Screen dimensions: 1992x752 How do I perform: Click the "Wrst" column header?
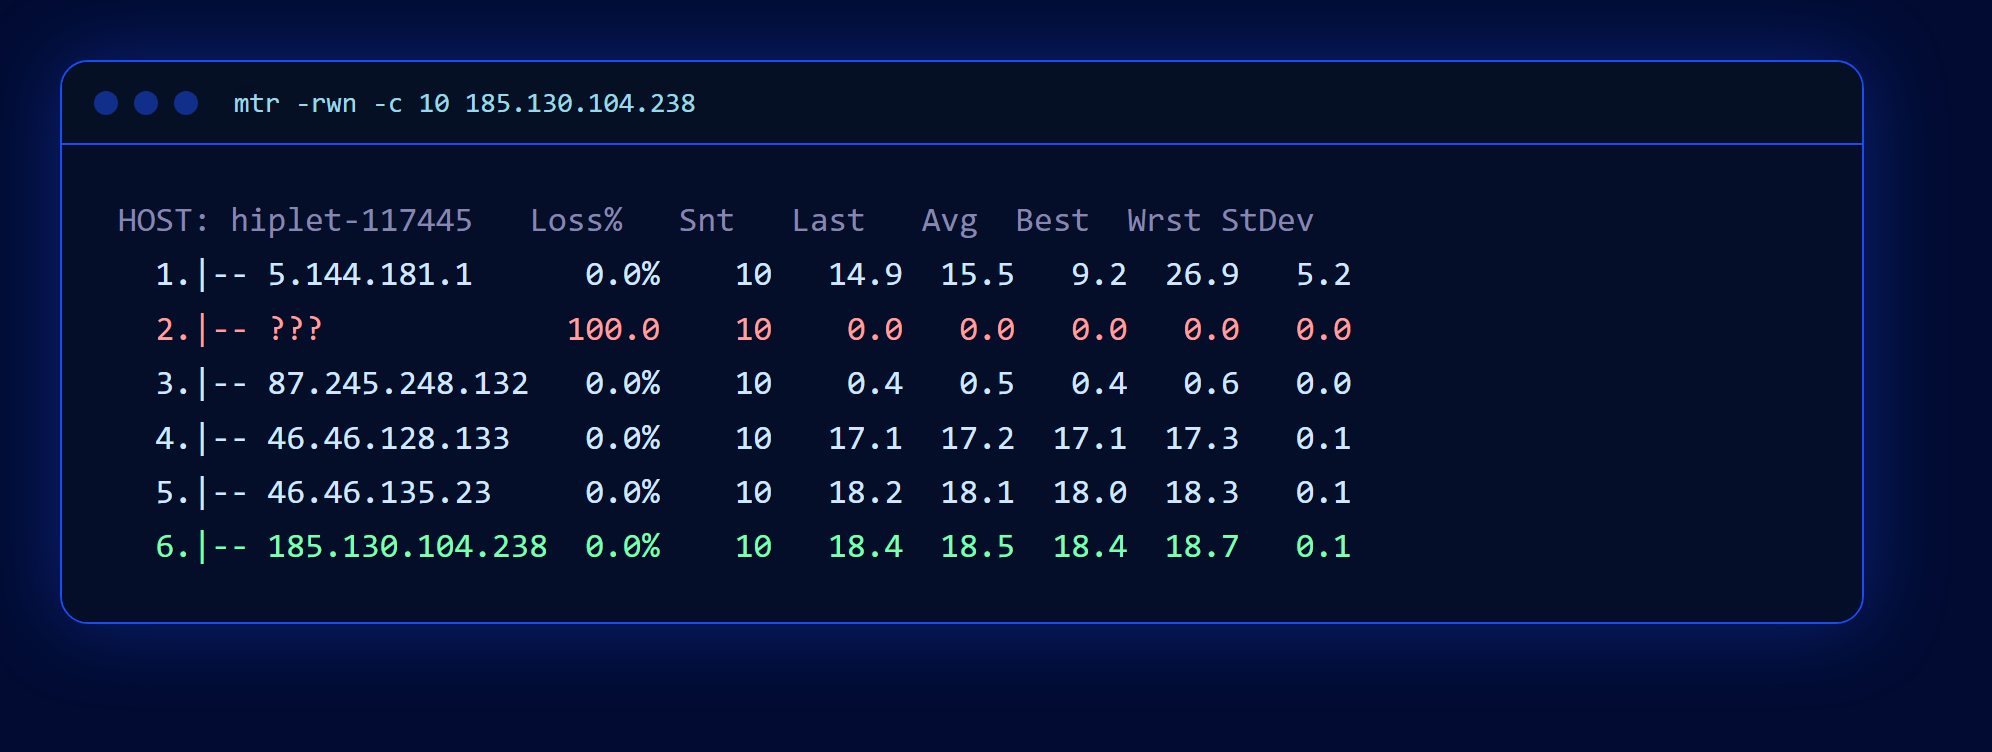point(1164,220)
